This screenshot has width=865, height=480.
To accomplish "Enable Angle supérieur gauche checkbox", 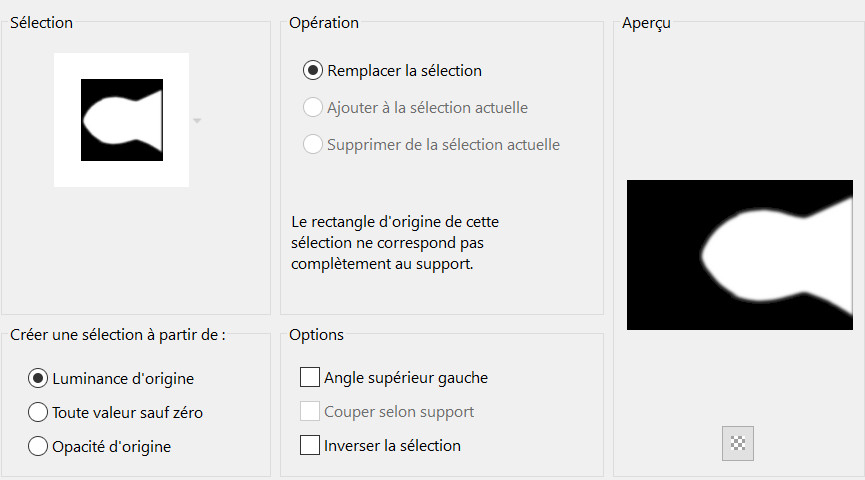I will 310,378.
